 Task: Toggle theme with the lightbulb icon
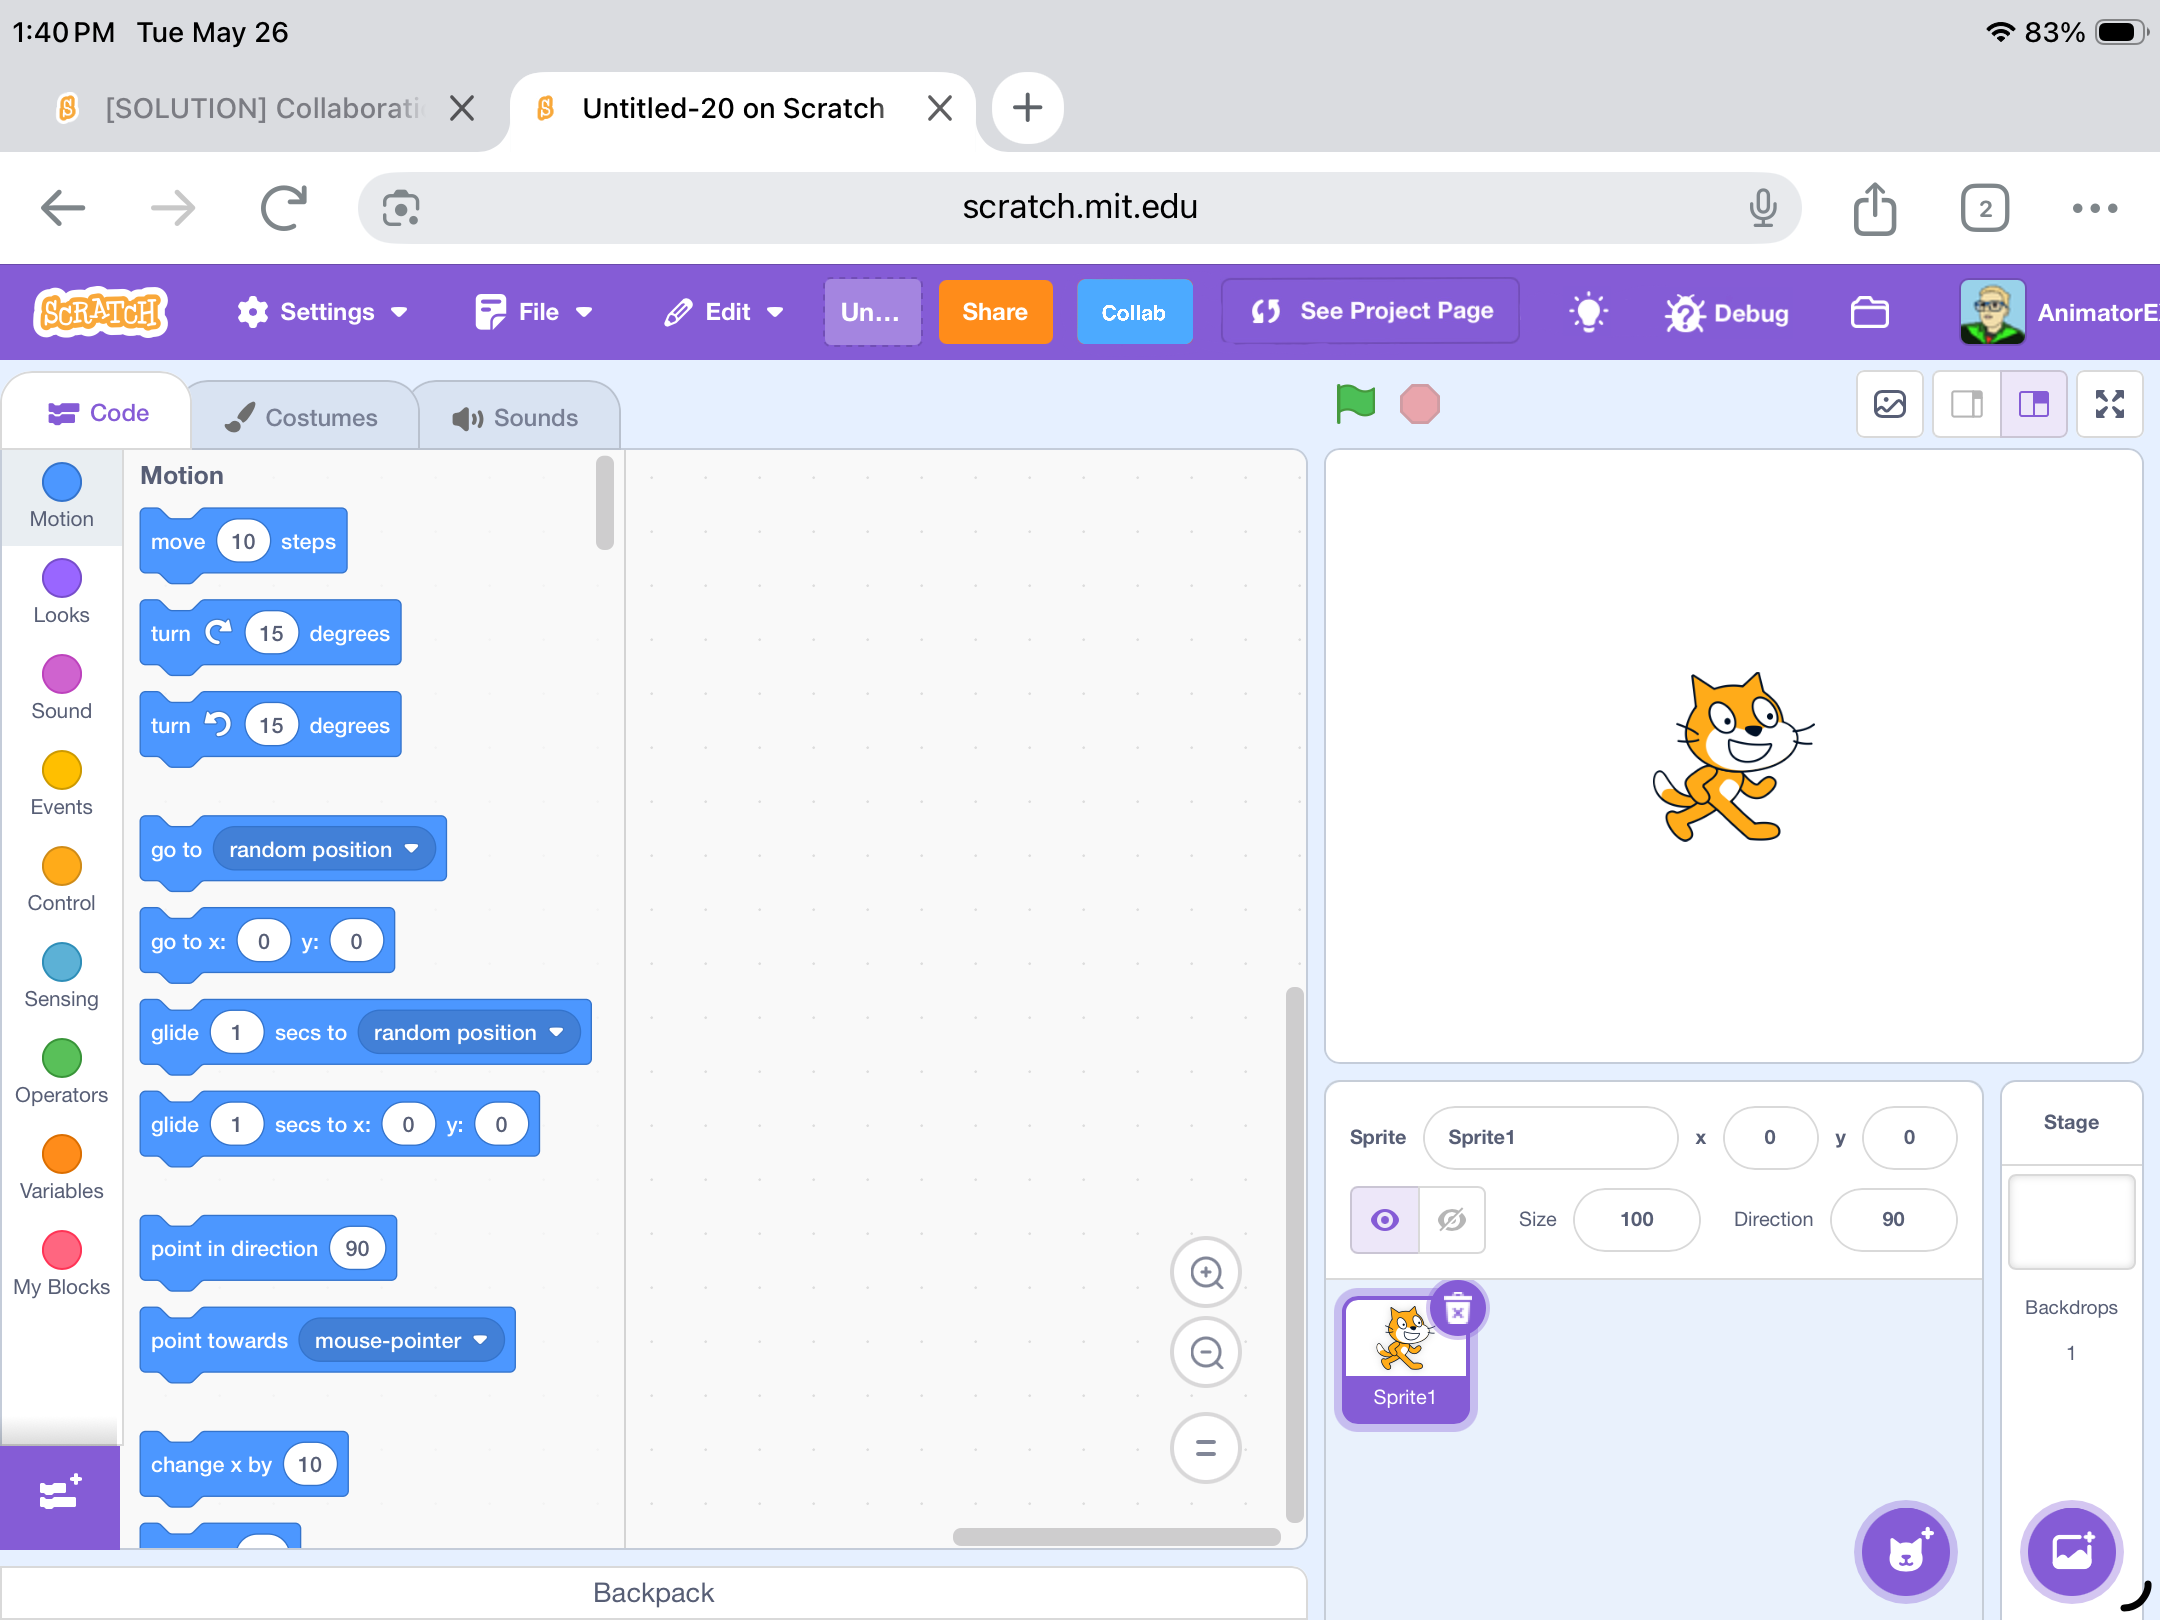click(1588, 312)
